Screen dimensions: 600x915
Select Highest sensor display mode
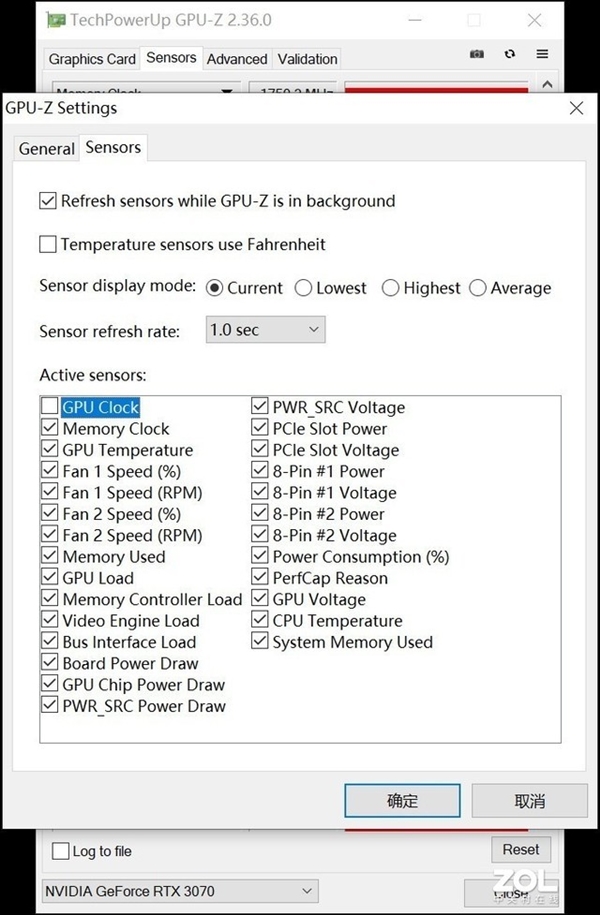point(390,288)
